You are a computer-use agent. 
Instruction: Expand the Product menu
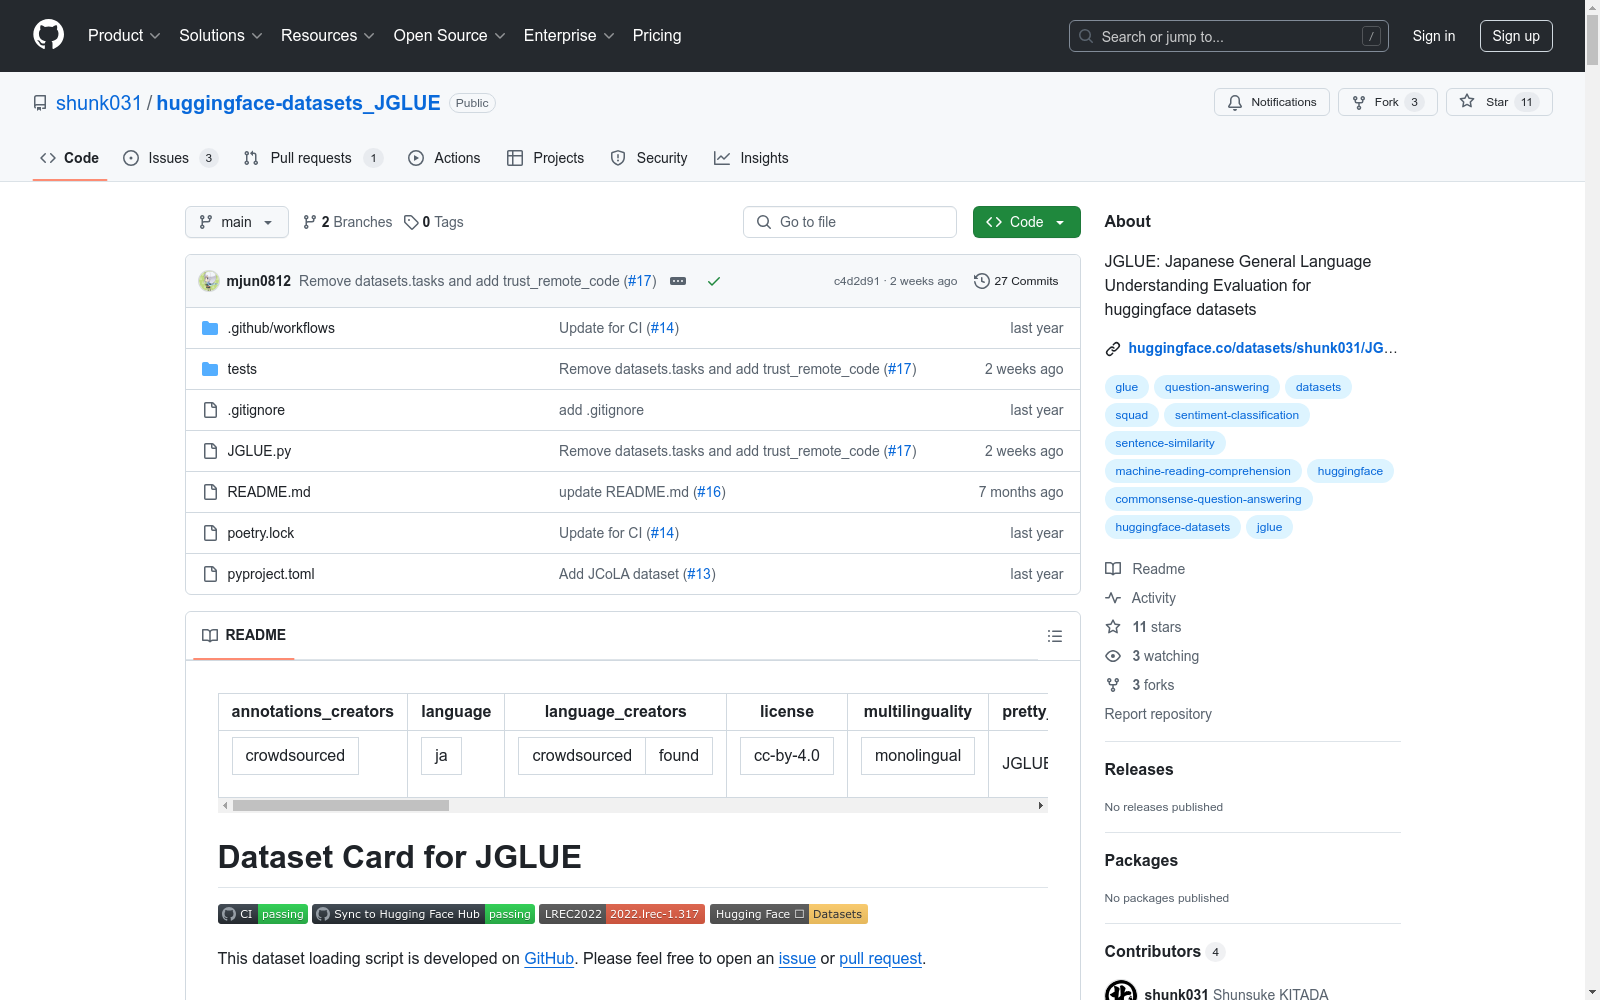coord(124,36)
